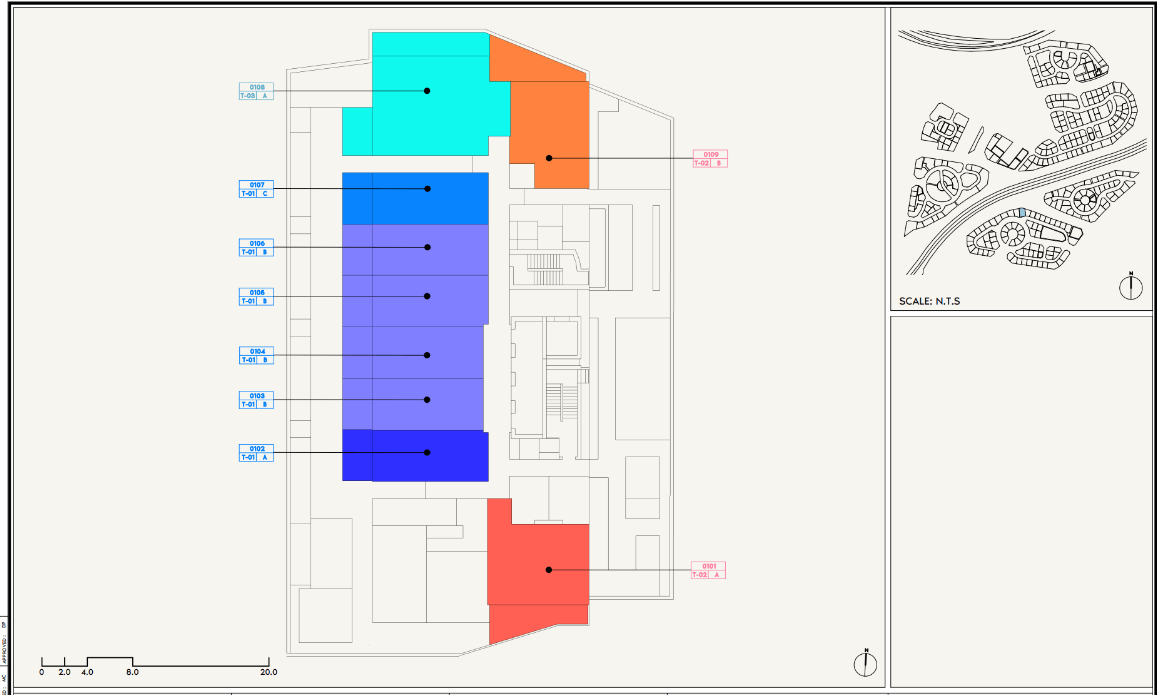
Task: Select the 0109 T-02 B unit tag
Action: pos(710,158)
